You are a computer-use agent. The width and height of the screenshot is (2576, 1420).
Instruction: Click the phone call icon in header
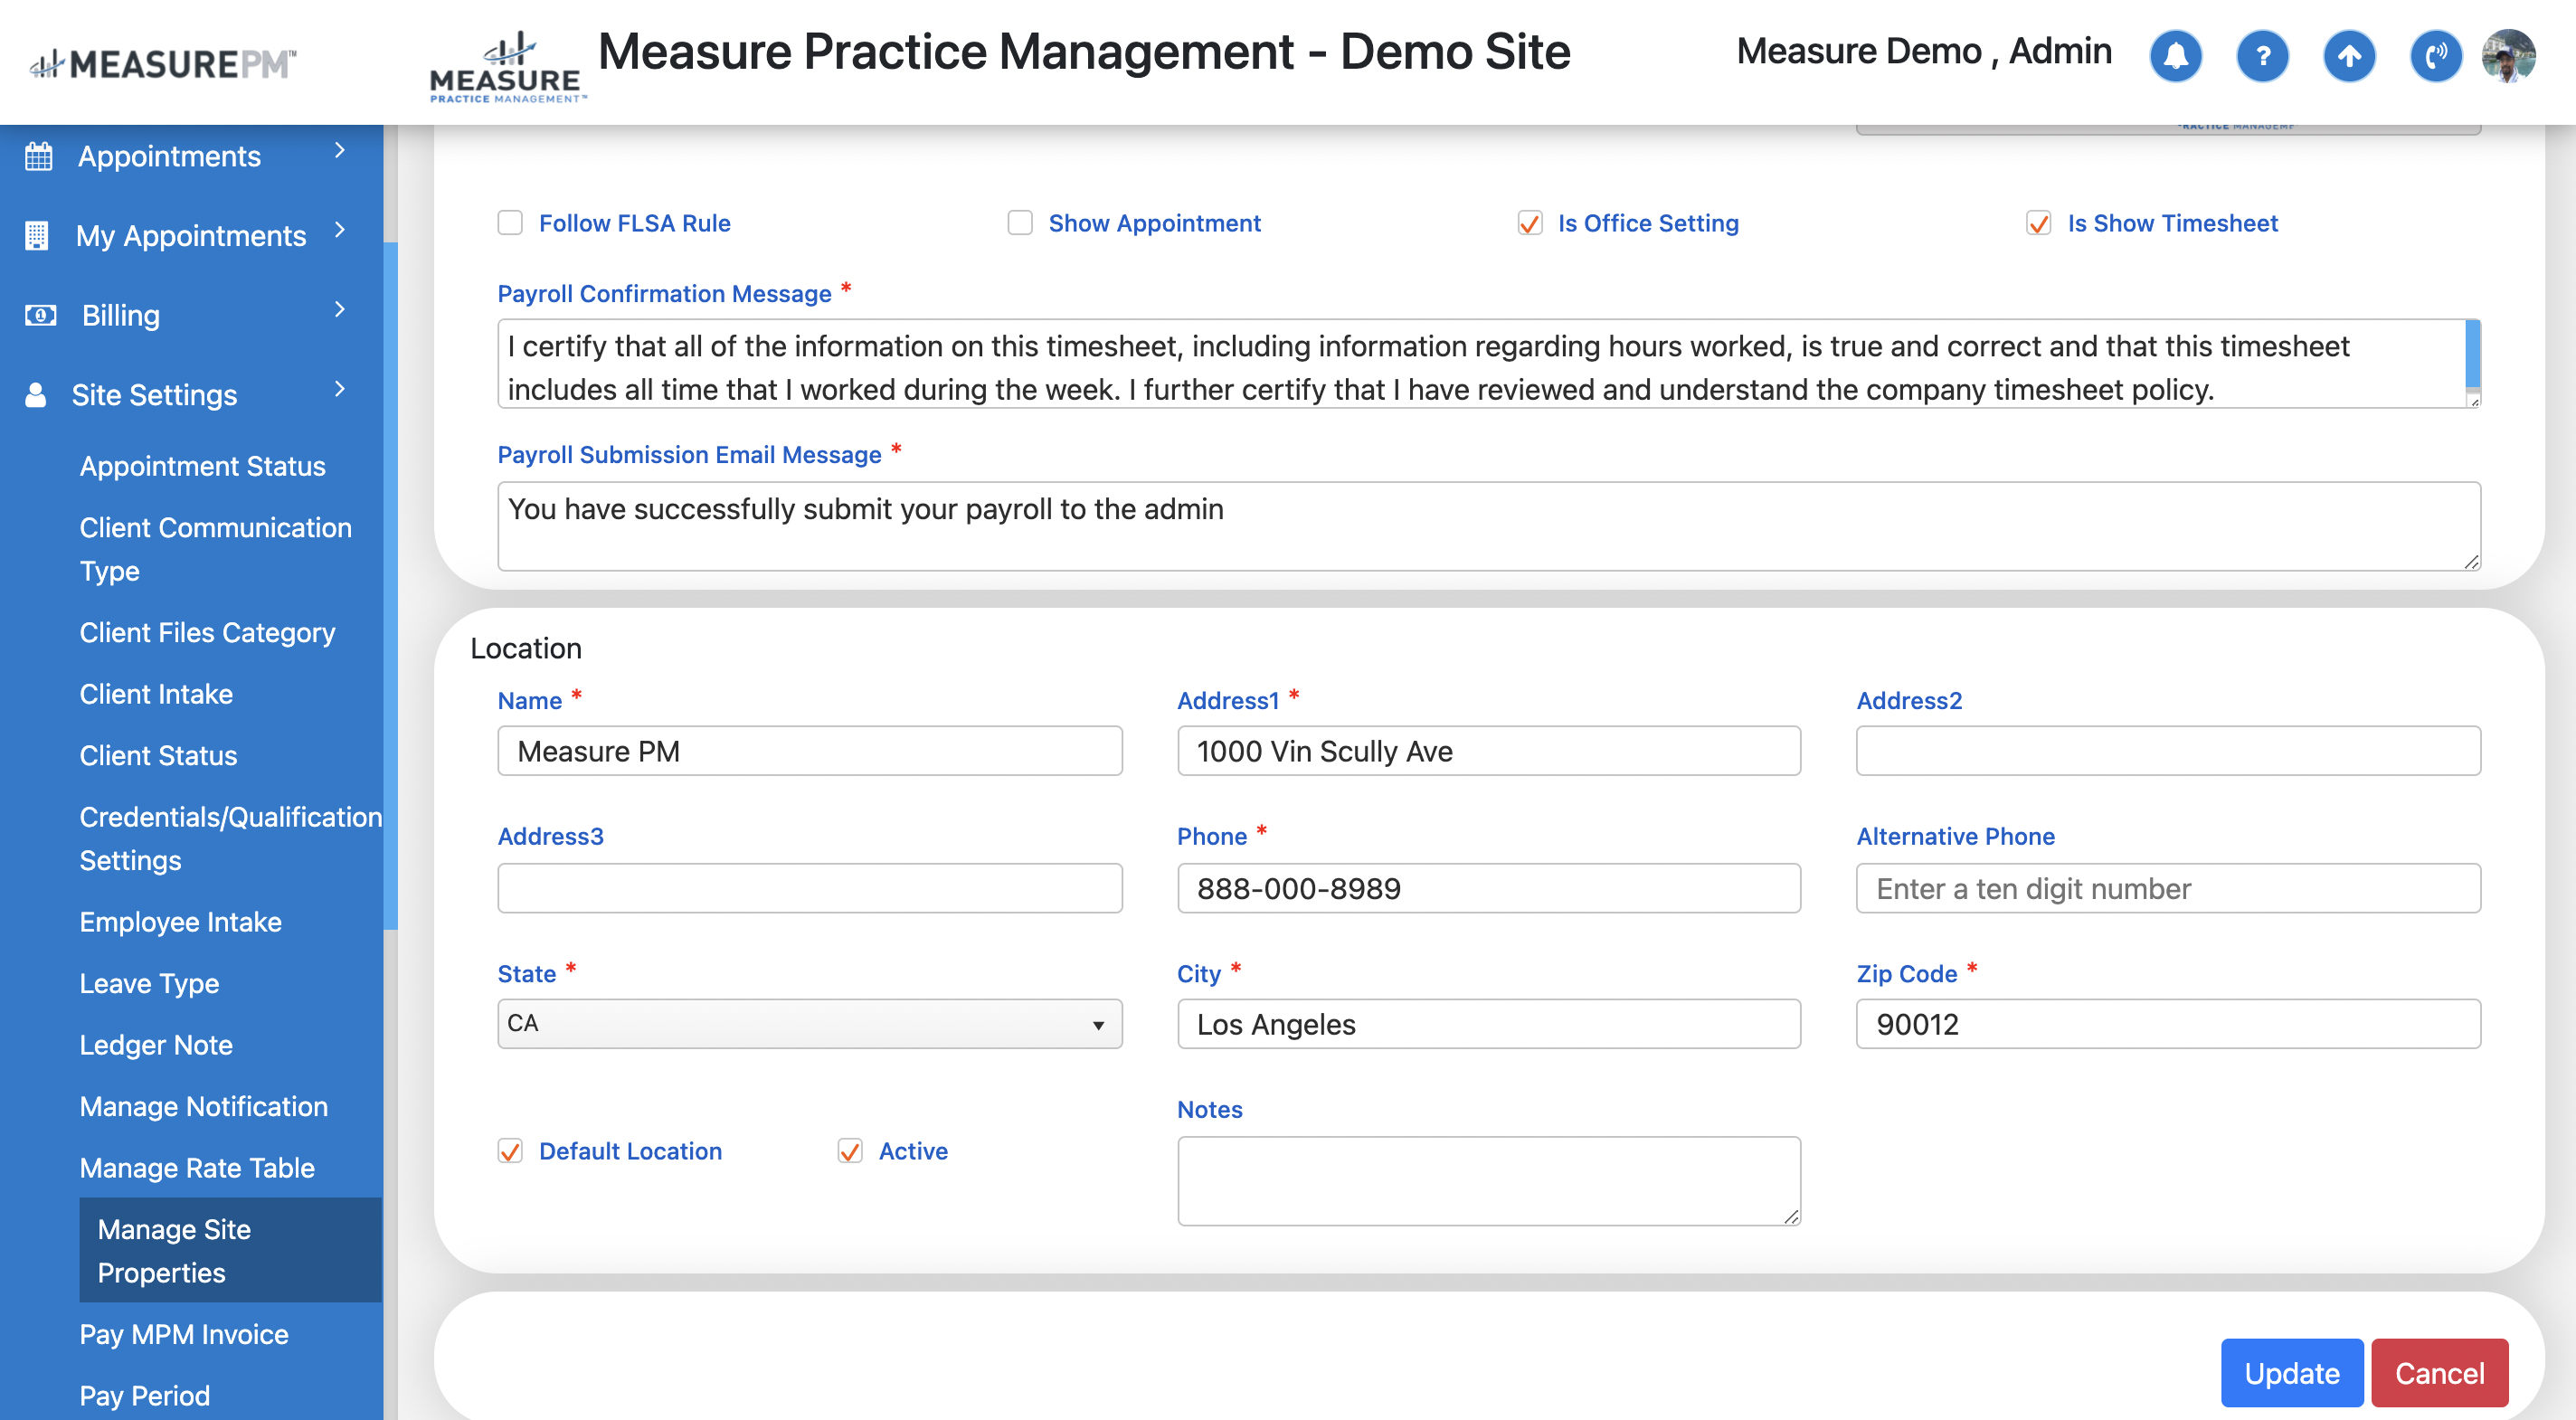[x=2435, y=55]
